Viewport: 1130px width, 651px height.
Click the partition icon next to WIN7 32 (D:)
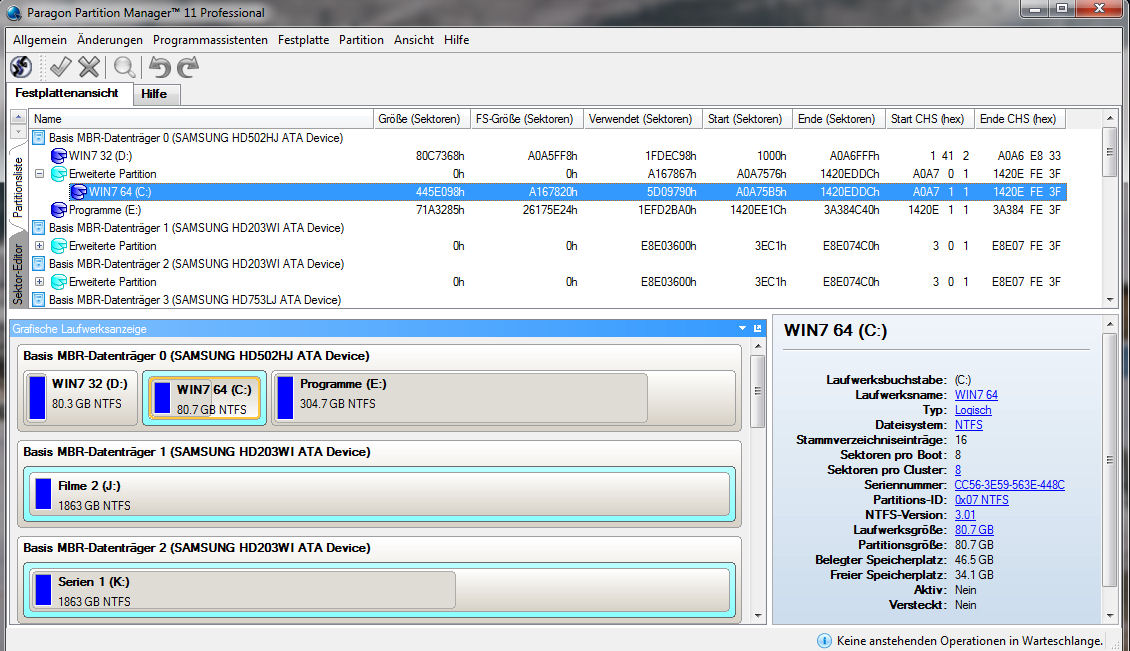[59, 156]
